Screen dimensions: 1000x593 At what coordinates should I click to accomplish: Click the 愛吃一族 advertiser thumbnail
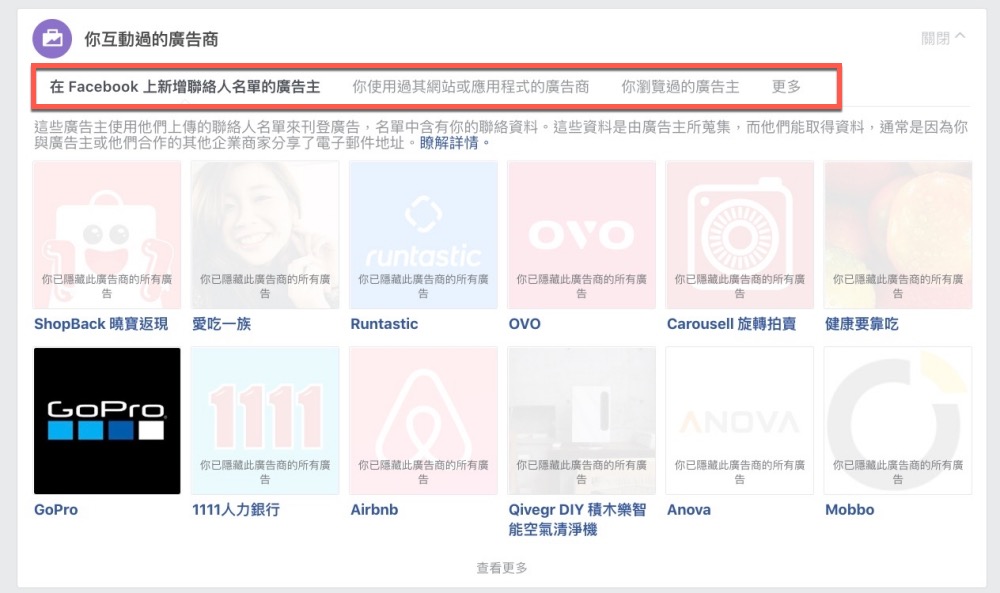(x=265, y=235)
